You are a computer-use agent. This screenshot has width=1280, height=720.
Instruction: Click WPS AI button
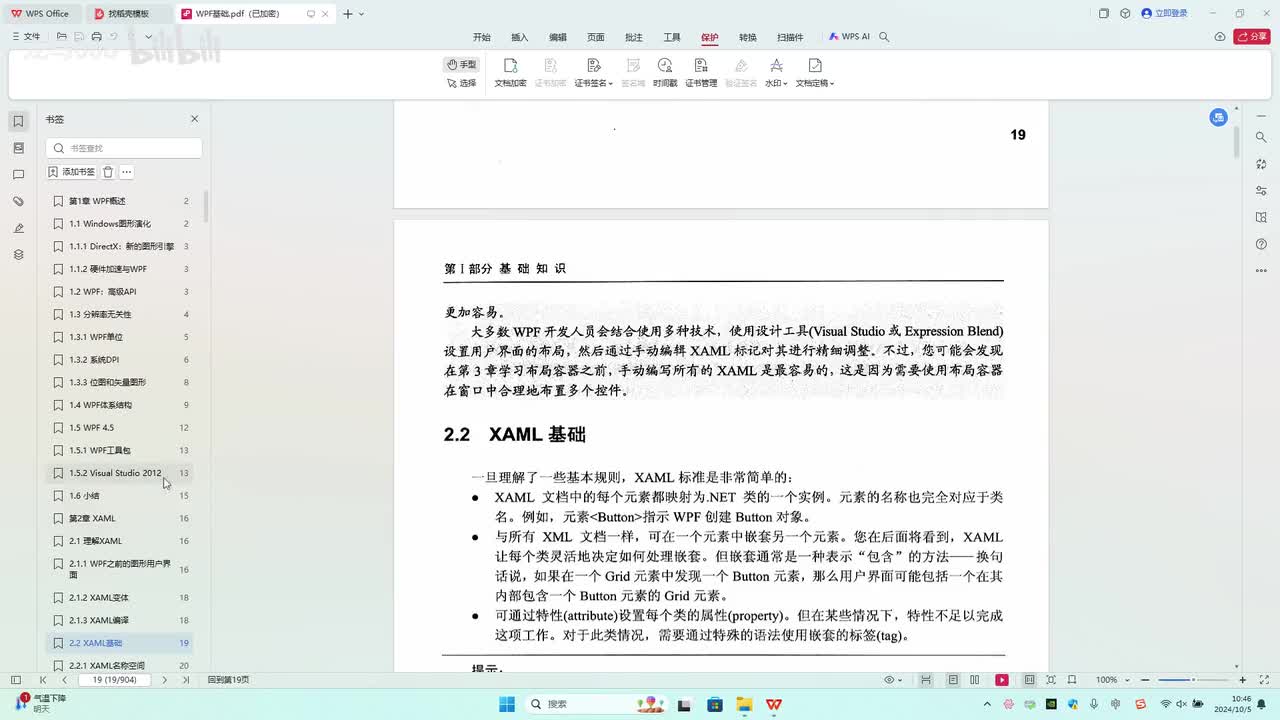(x=849, y=37)
